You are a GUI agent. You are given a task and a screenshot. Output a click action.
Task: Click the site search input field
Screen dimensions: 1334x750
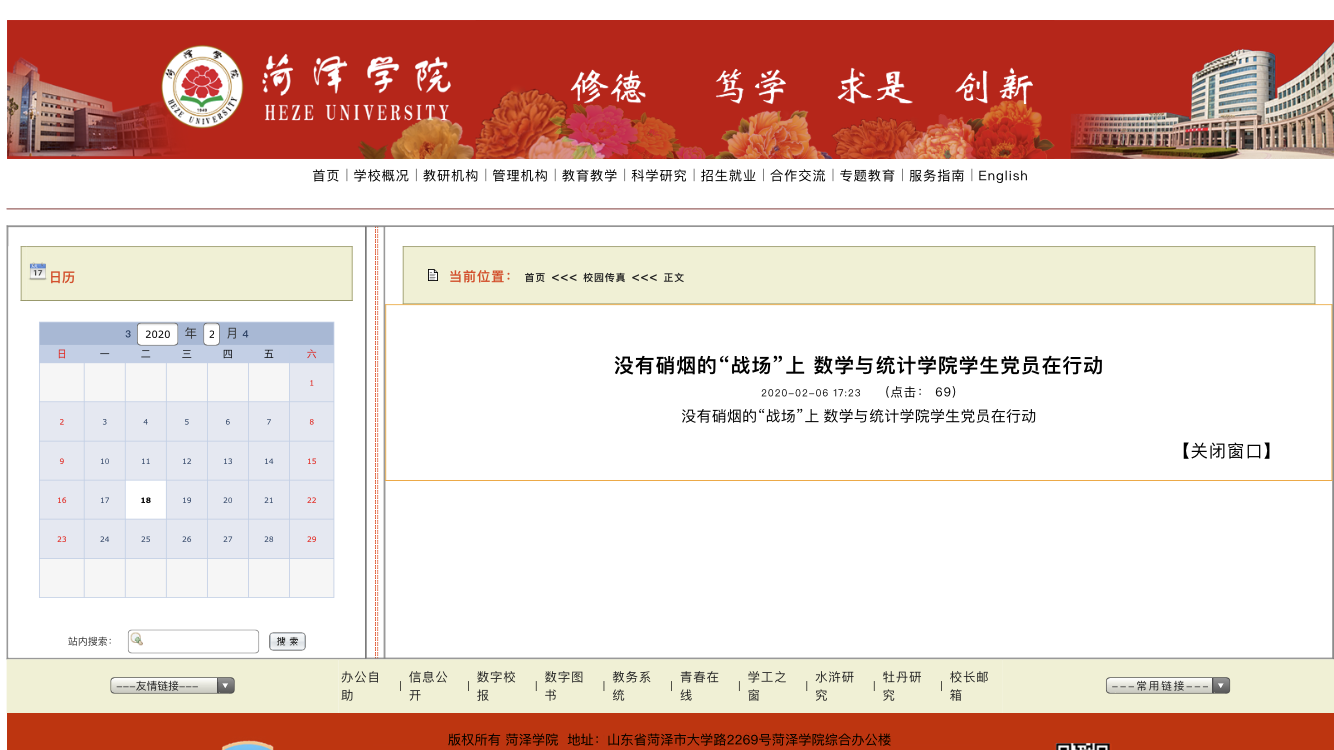click(200, 641)
